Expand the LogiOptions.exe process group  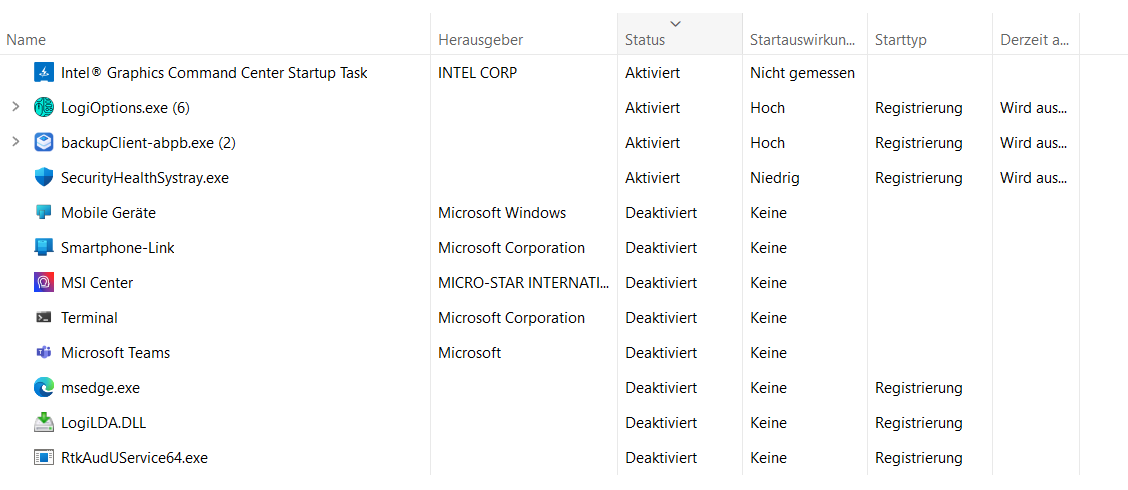15,108
